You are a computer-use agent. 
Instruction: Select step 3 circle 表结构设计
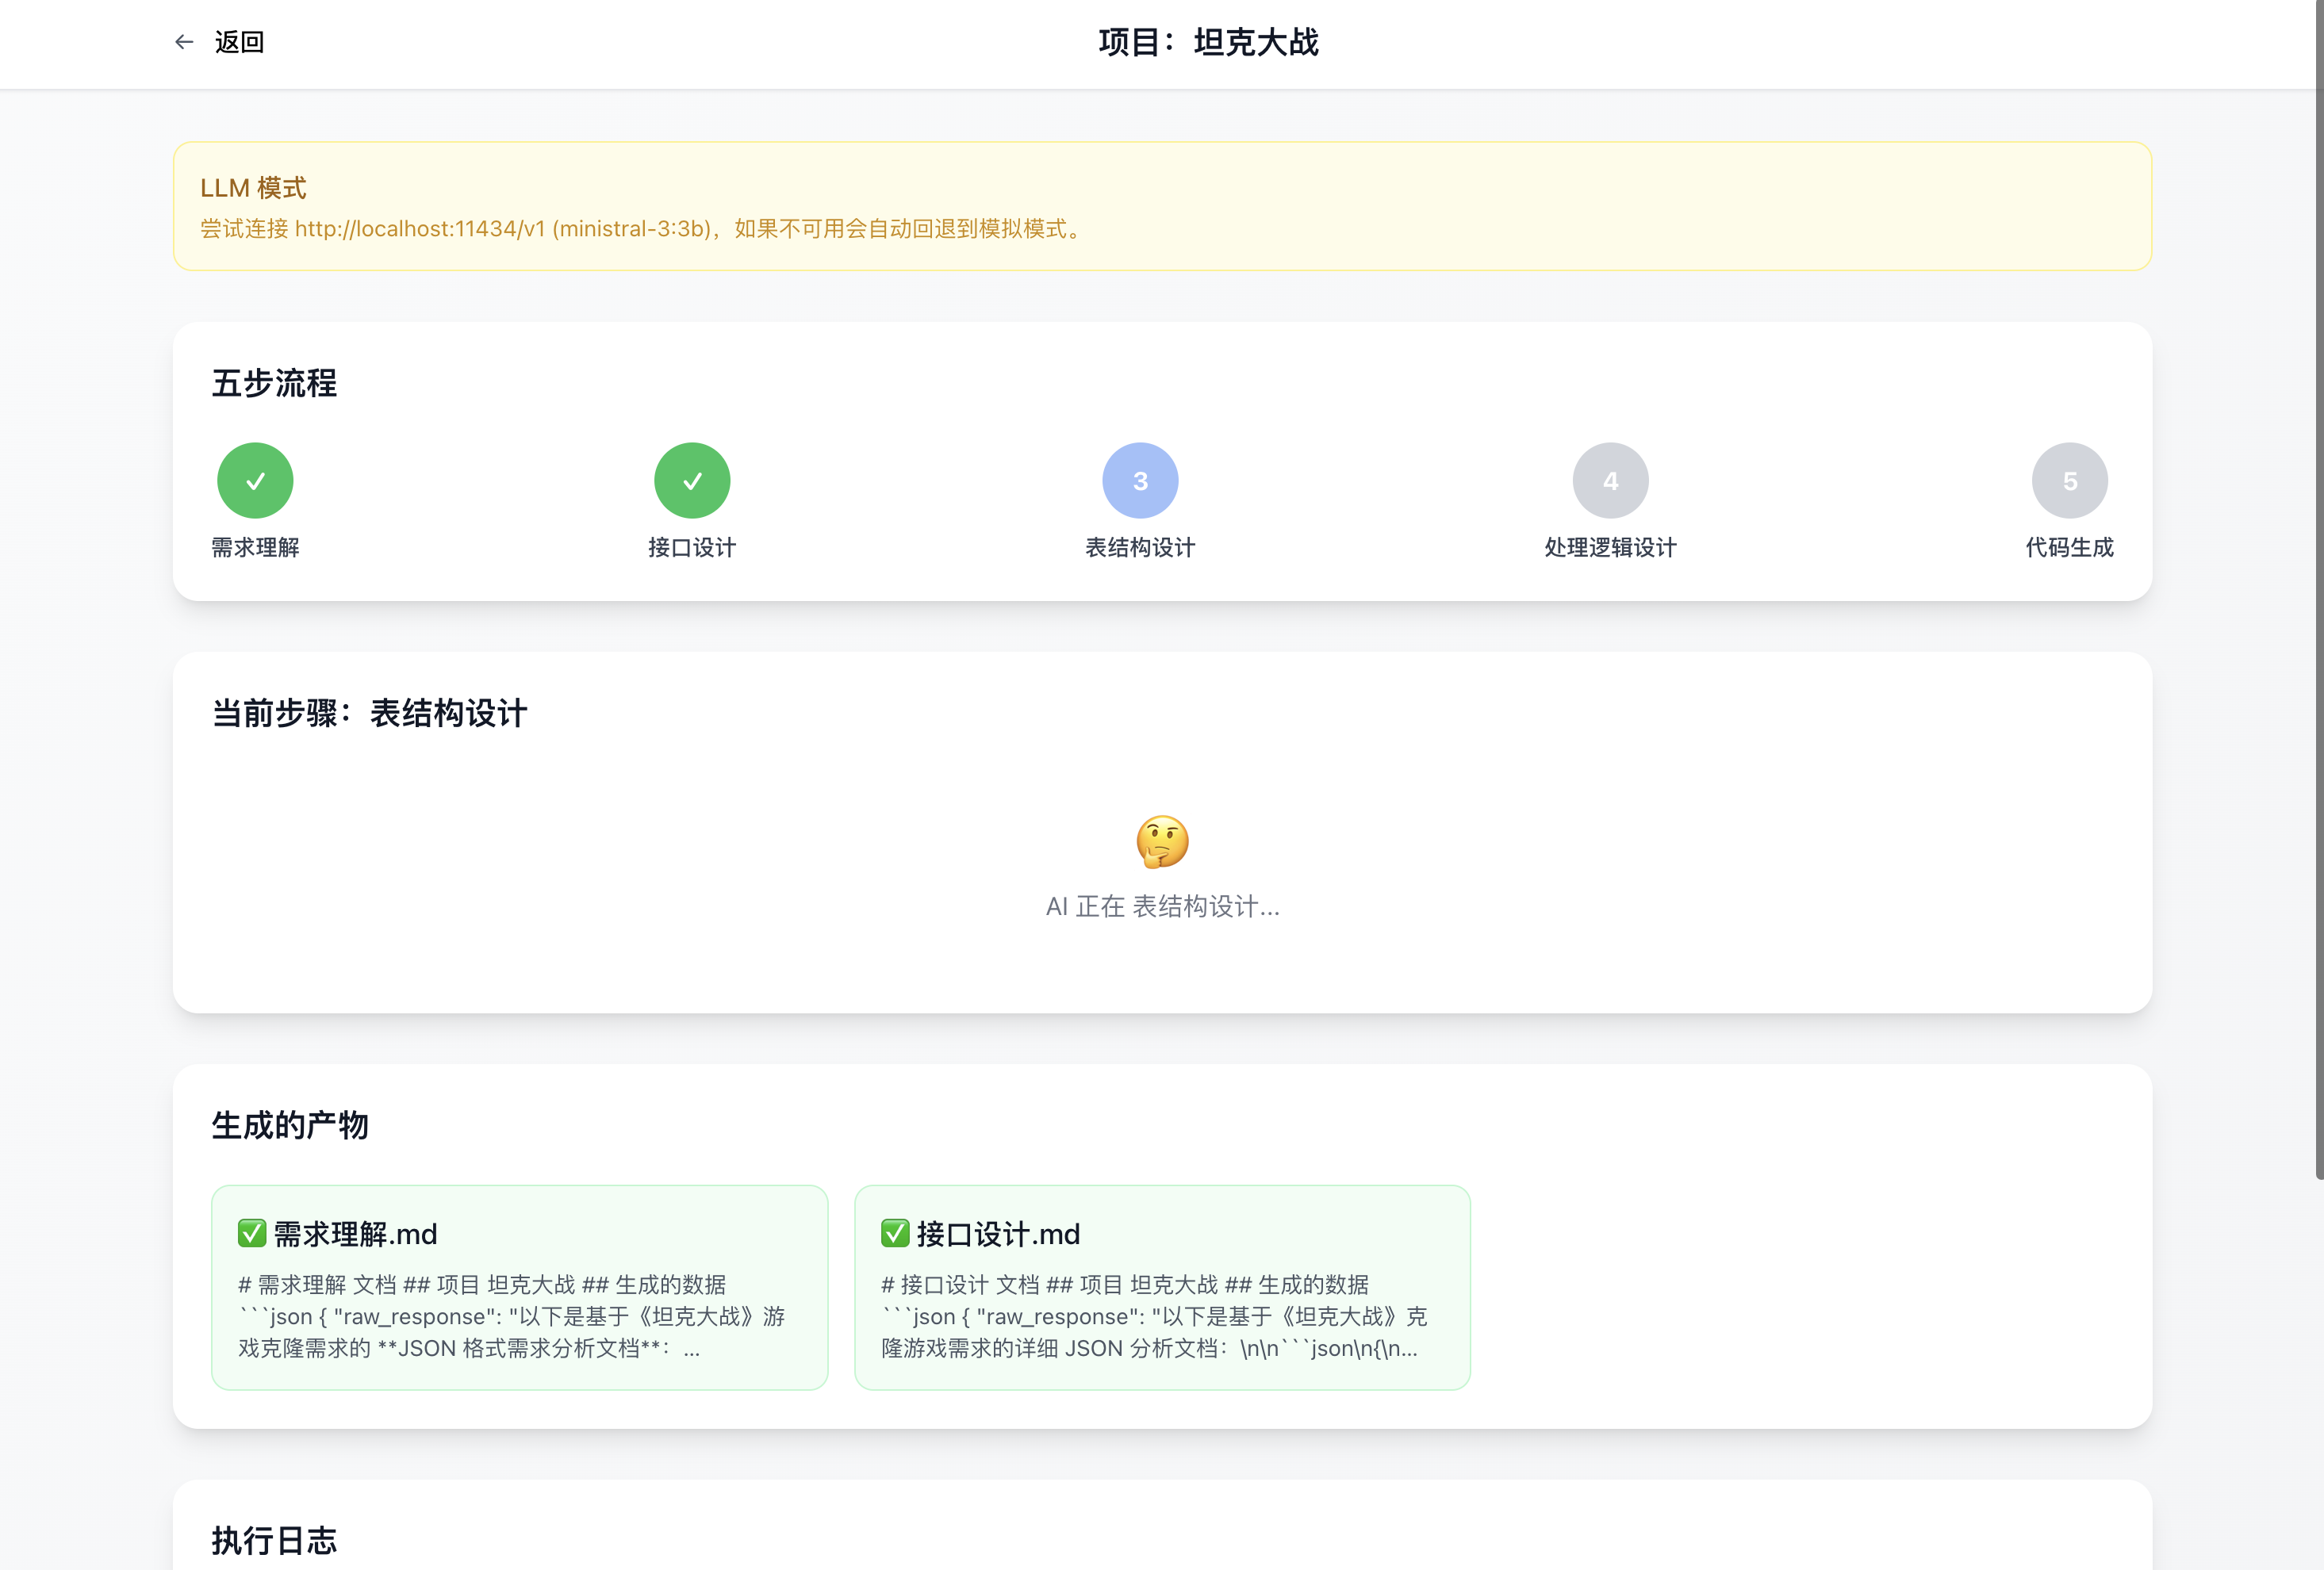pos(1140,481)
